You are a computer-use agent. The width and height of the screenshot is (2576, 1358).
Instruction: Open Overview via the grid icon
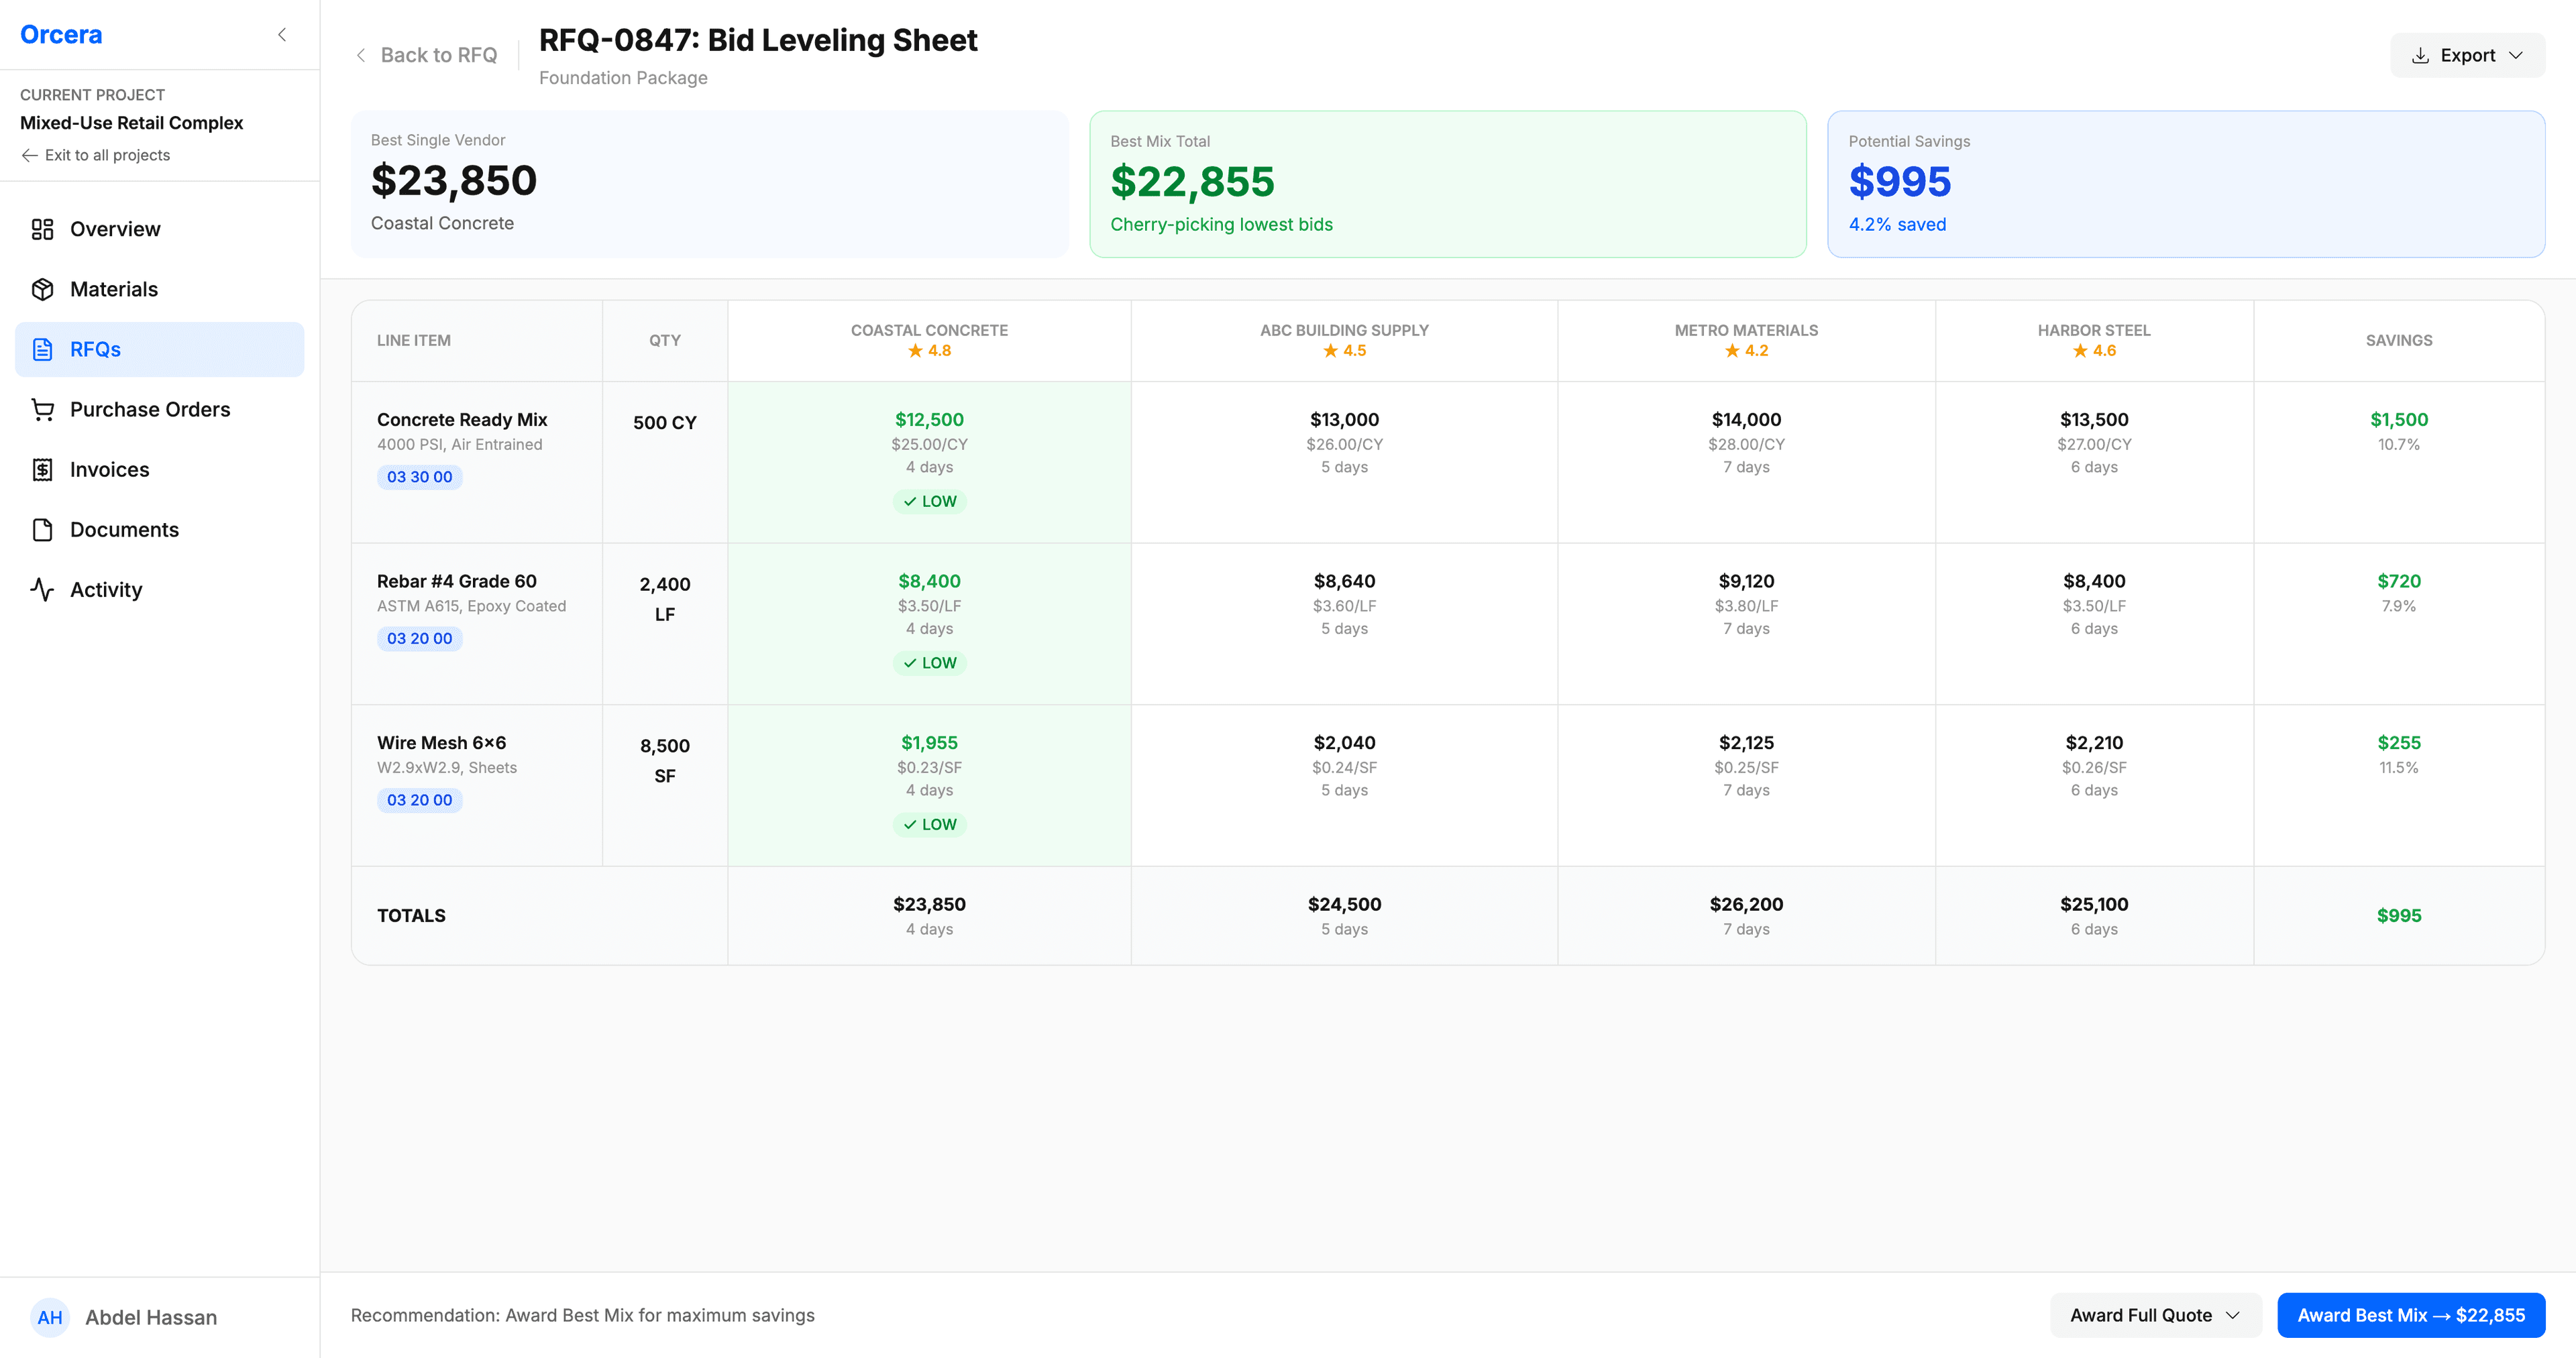click(x=43, y=229)
